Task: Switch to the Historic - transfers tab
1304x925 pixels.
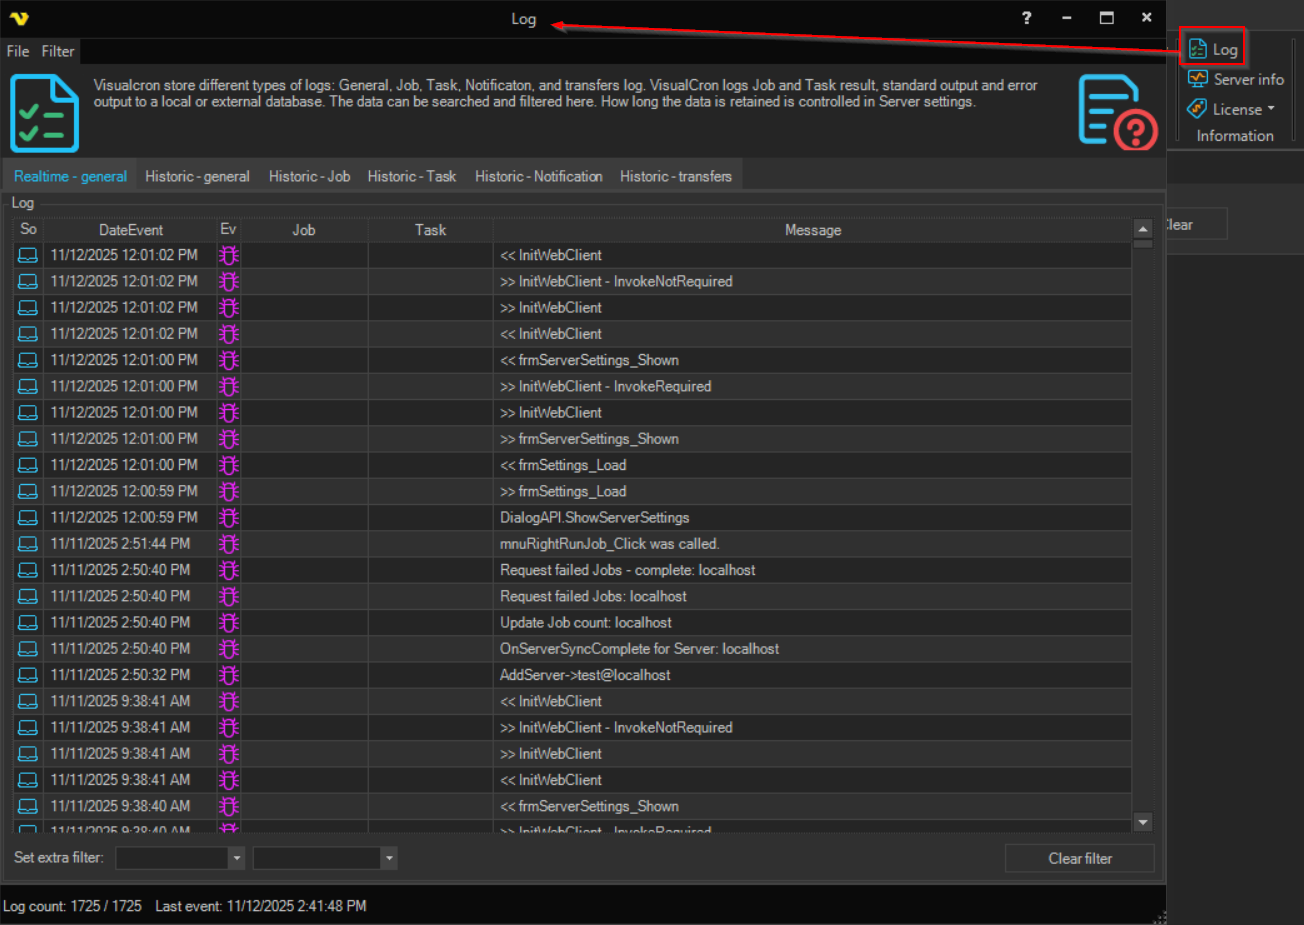Action: (x=675, y=176)
